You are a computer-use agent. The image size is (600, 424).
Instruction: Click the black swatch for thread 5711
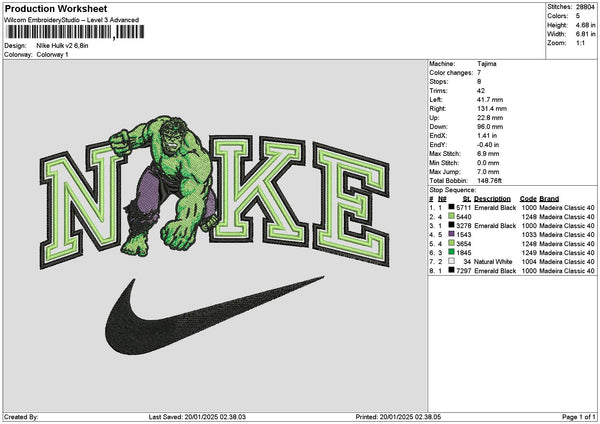(x=452, y=207)
